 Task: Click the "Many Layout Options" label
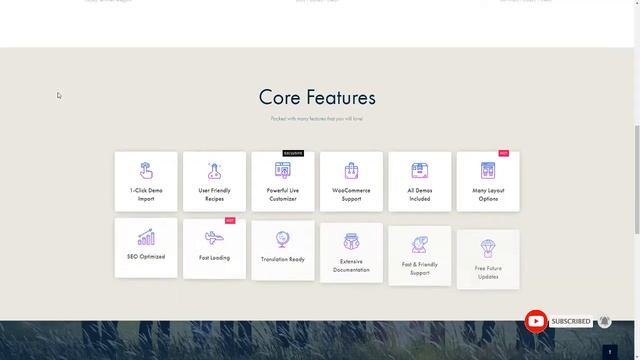(488, 195)
